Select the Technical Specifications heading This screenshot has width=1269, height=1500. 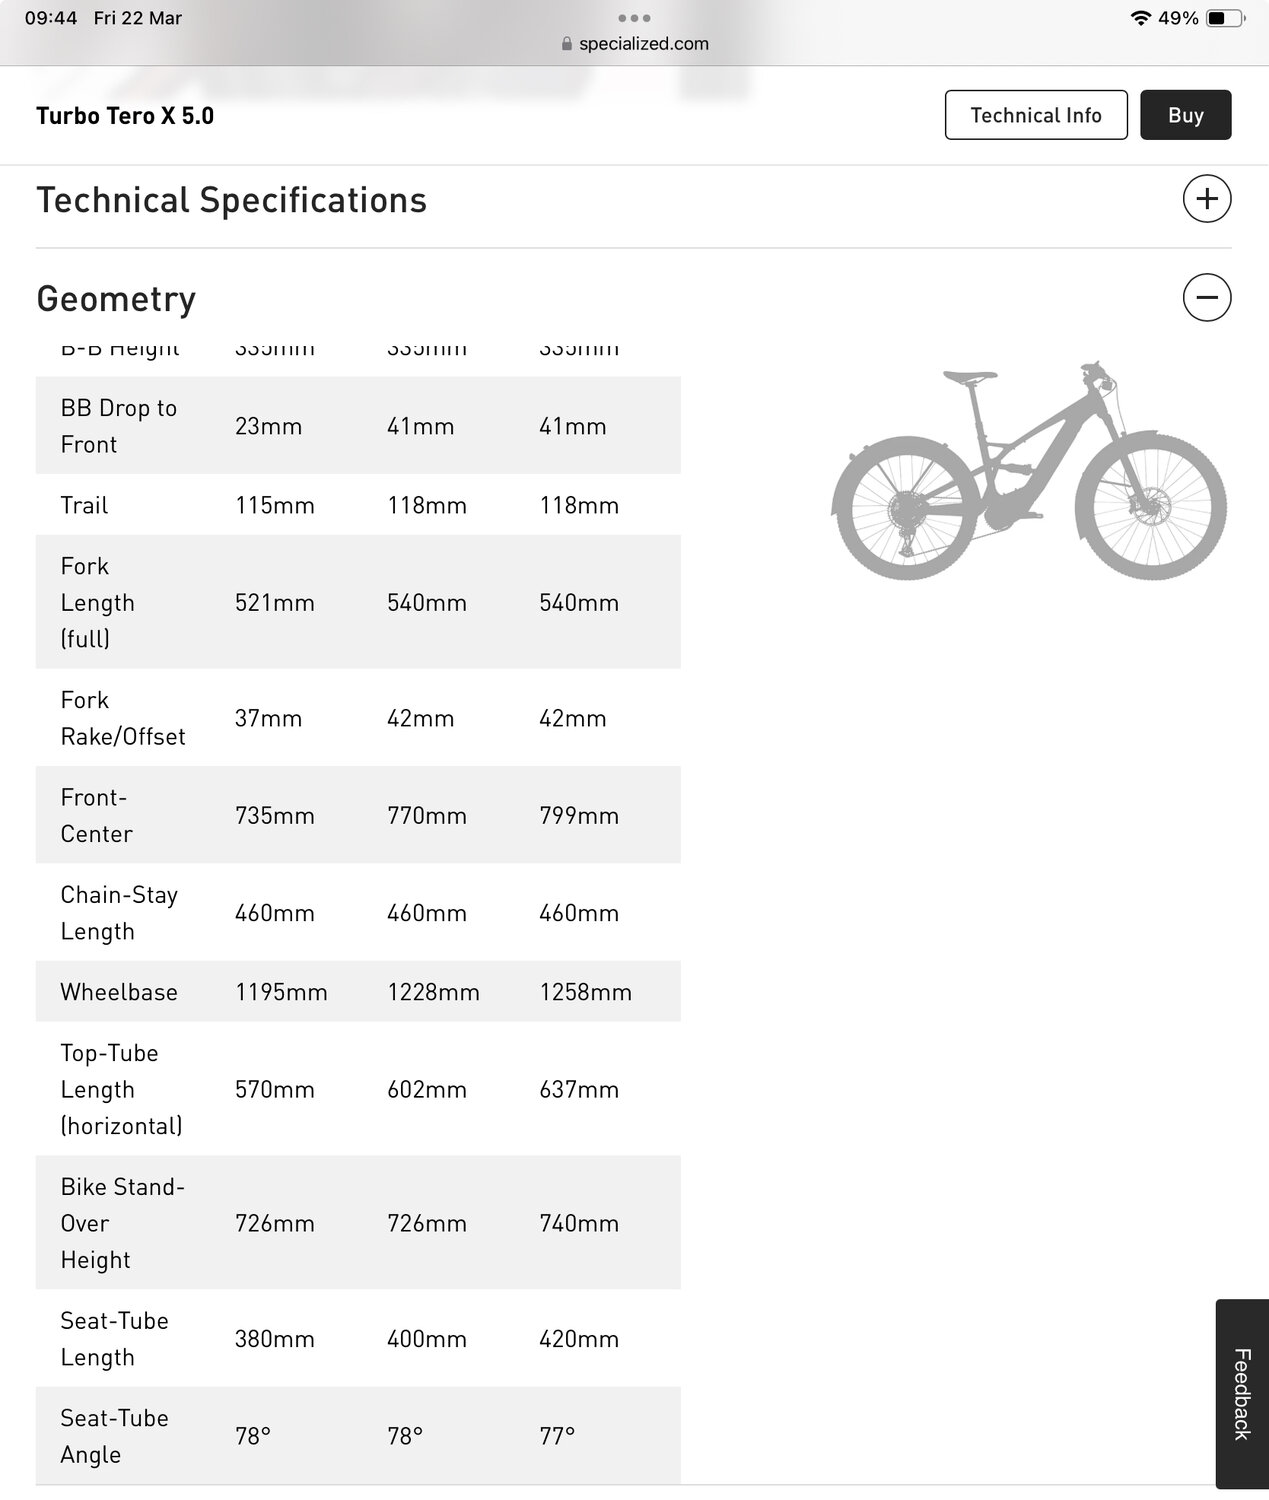[231, 200]
